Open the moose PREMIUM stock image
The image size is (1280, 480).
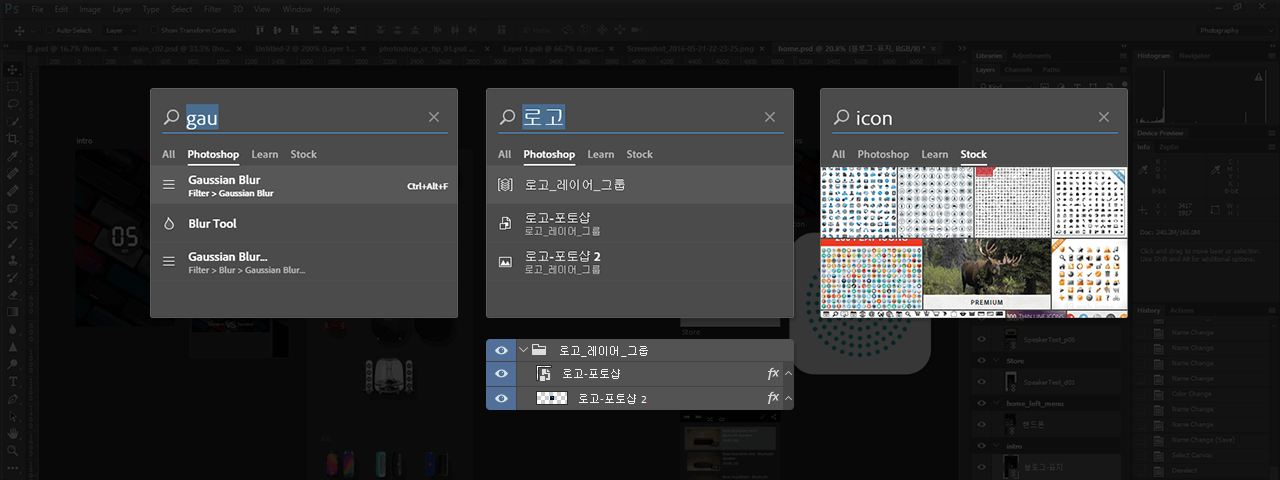(986, 273)
